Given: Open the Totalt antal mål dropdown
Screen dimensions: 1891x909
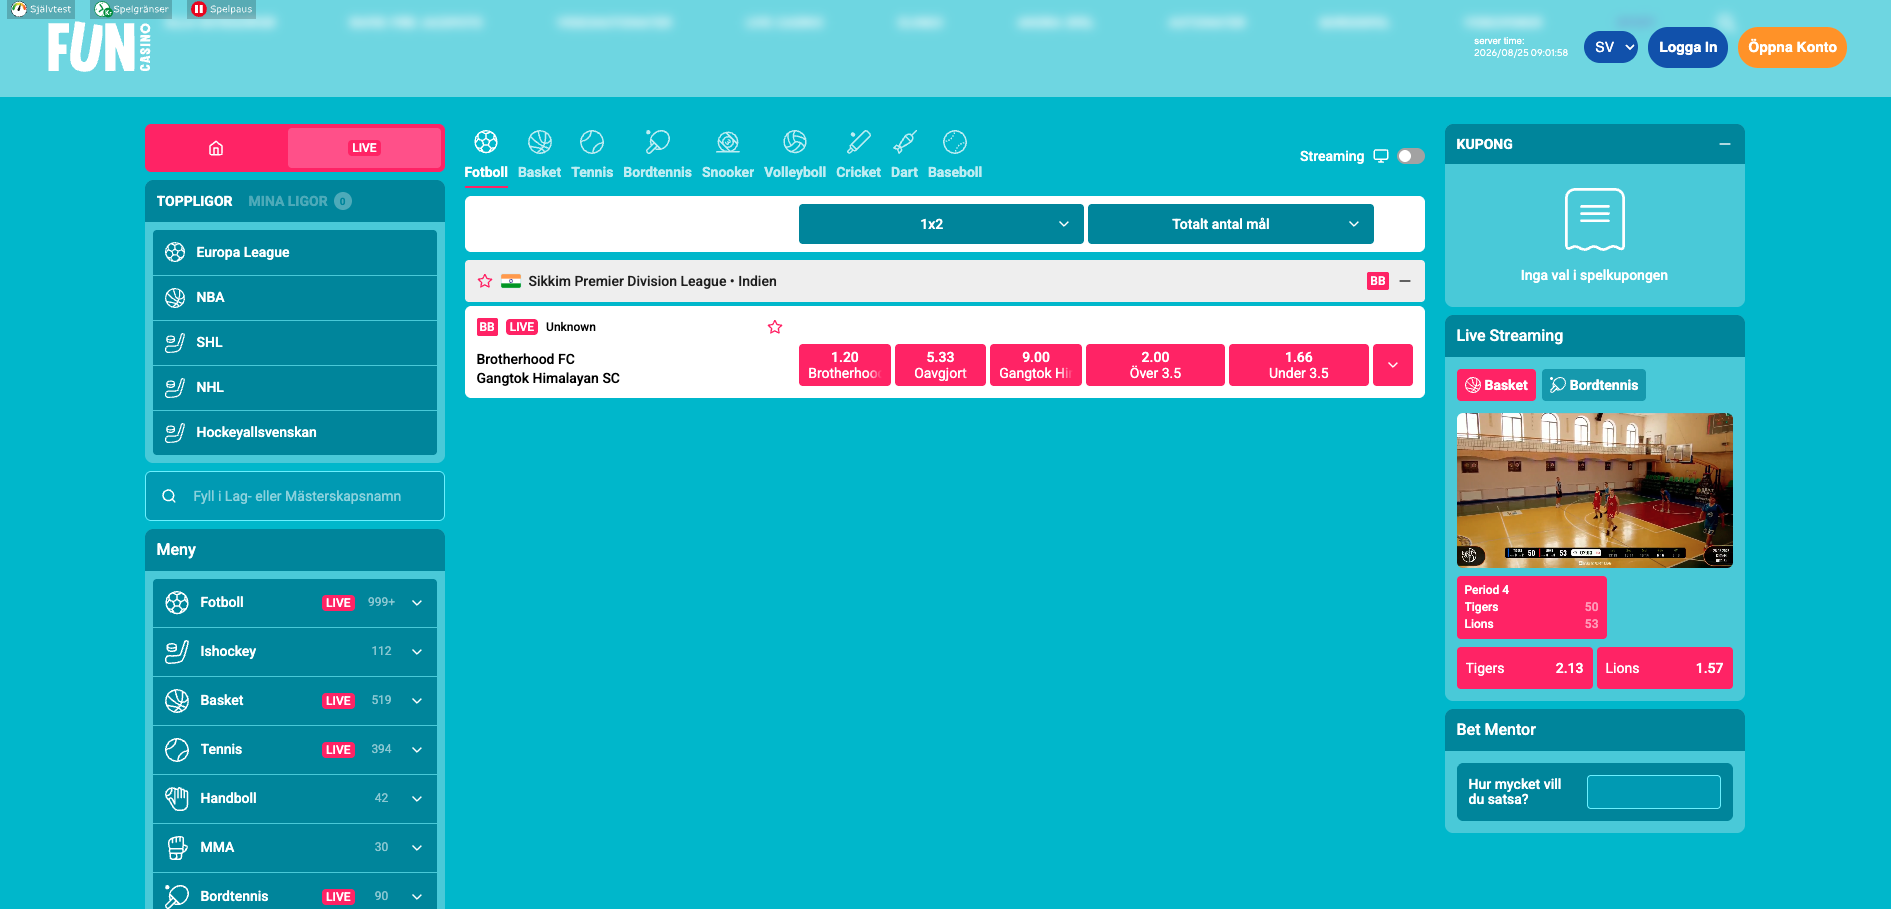Looking at the screenshot, I should (1230, 224).
